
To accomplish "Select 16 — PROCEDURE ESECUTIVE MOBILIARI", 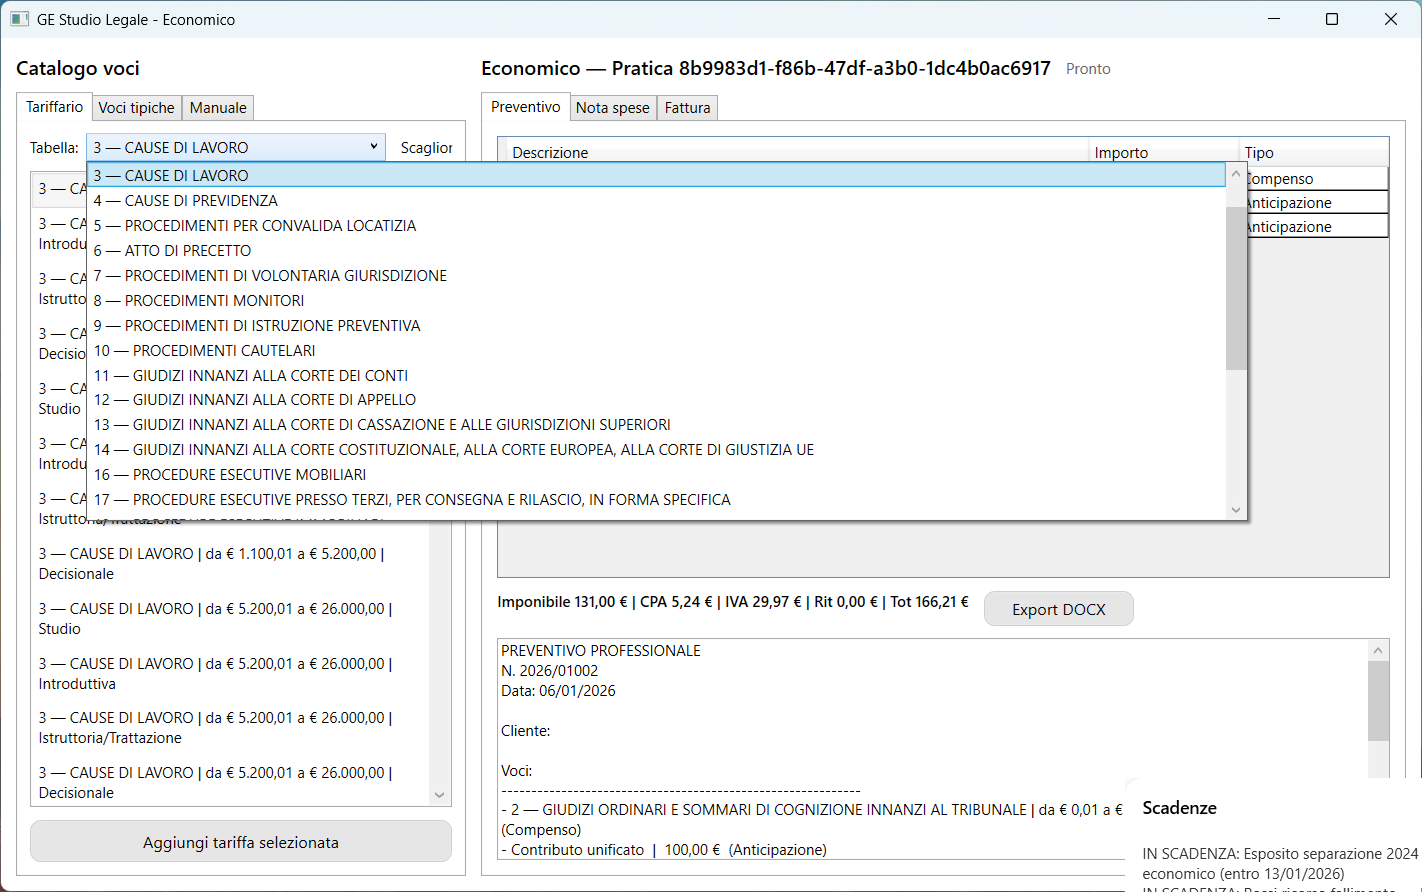I will (230, 474).
